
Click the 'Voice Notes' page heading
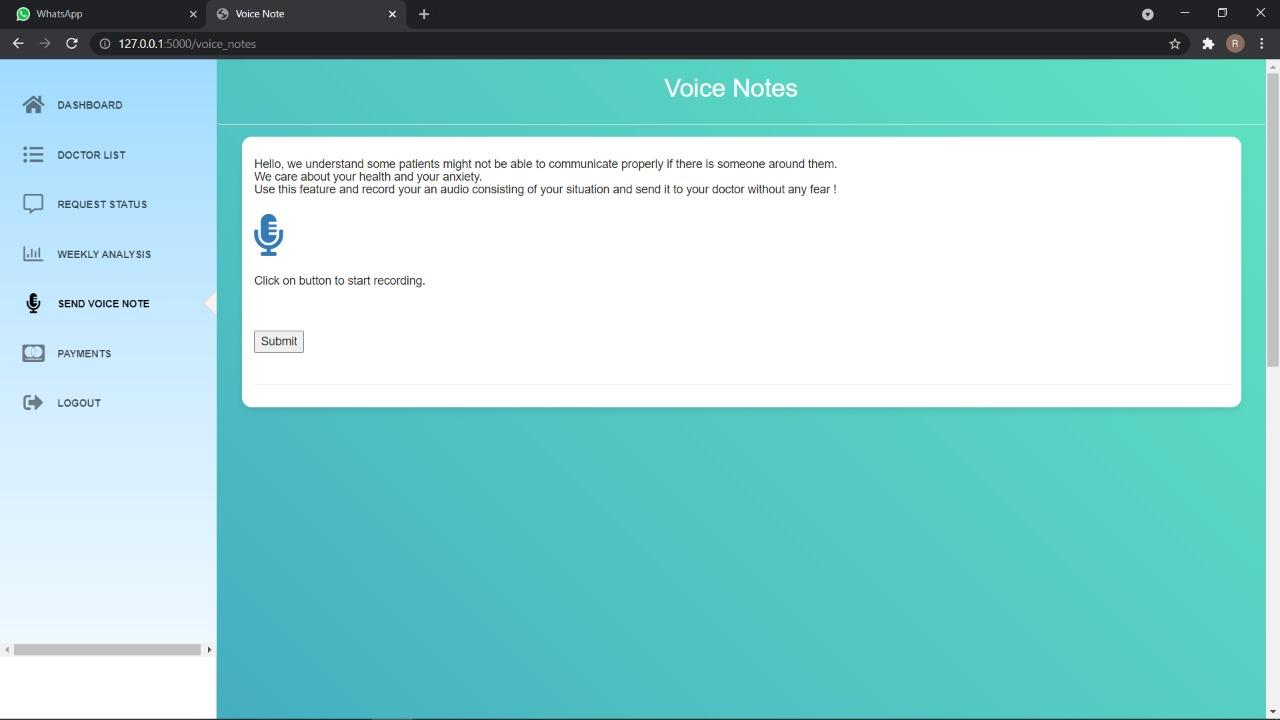pyautogui.click(x=731, y=88)
